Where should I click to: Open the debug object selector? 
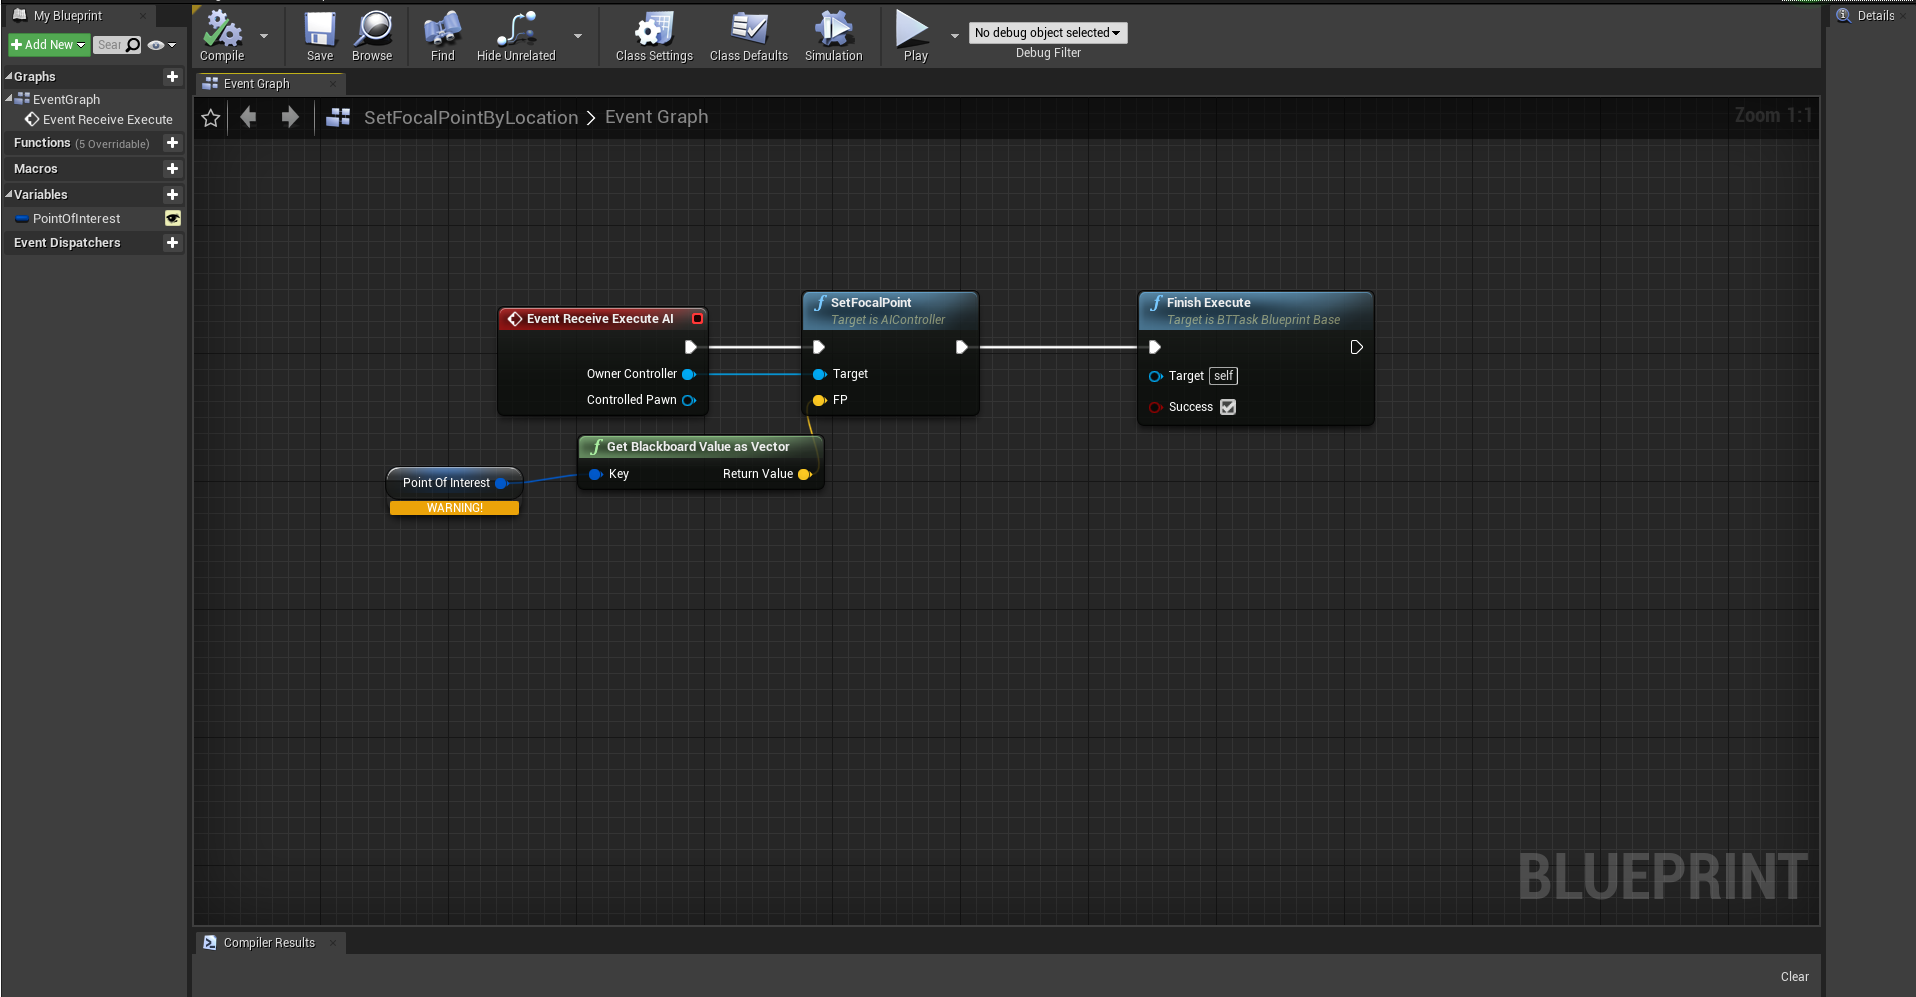1047,33
